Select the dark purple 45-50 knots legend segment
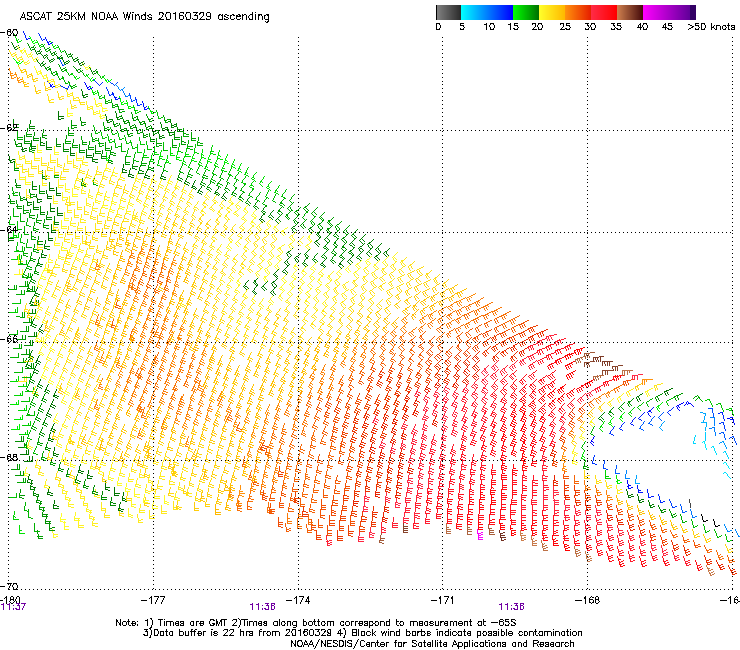The height and width of the screenshot is (650, 740). click(x=682, y=12)
